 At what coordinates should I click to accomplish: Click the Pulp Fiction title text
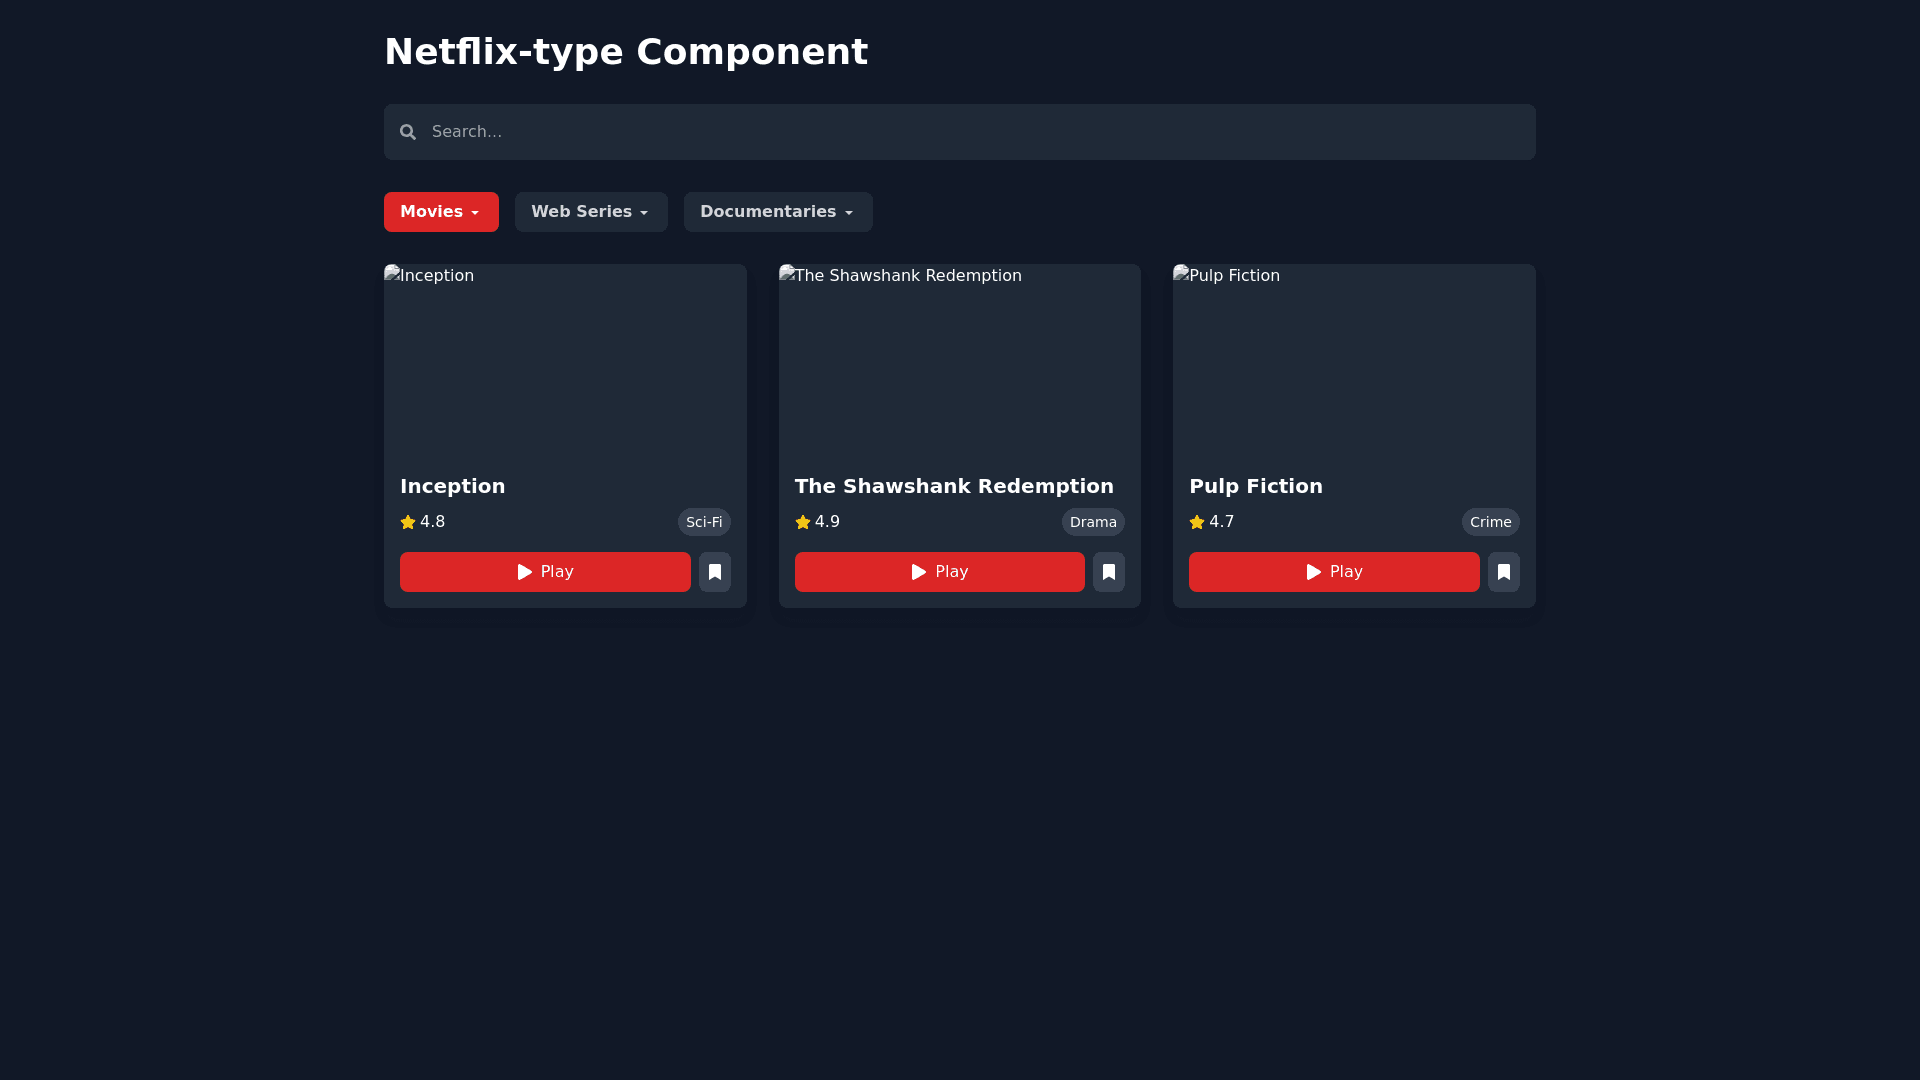[1255, 486]
